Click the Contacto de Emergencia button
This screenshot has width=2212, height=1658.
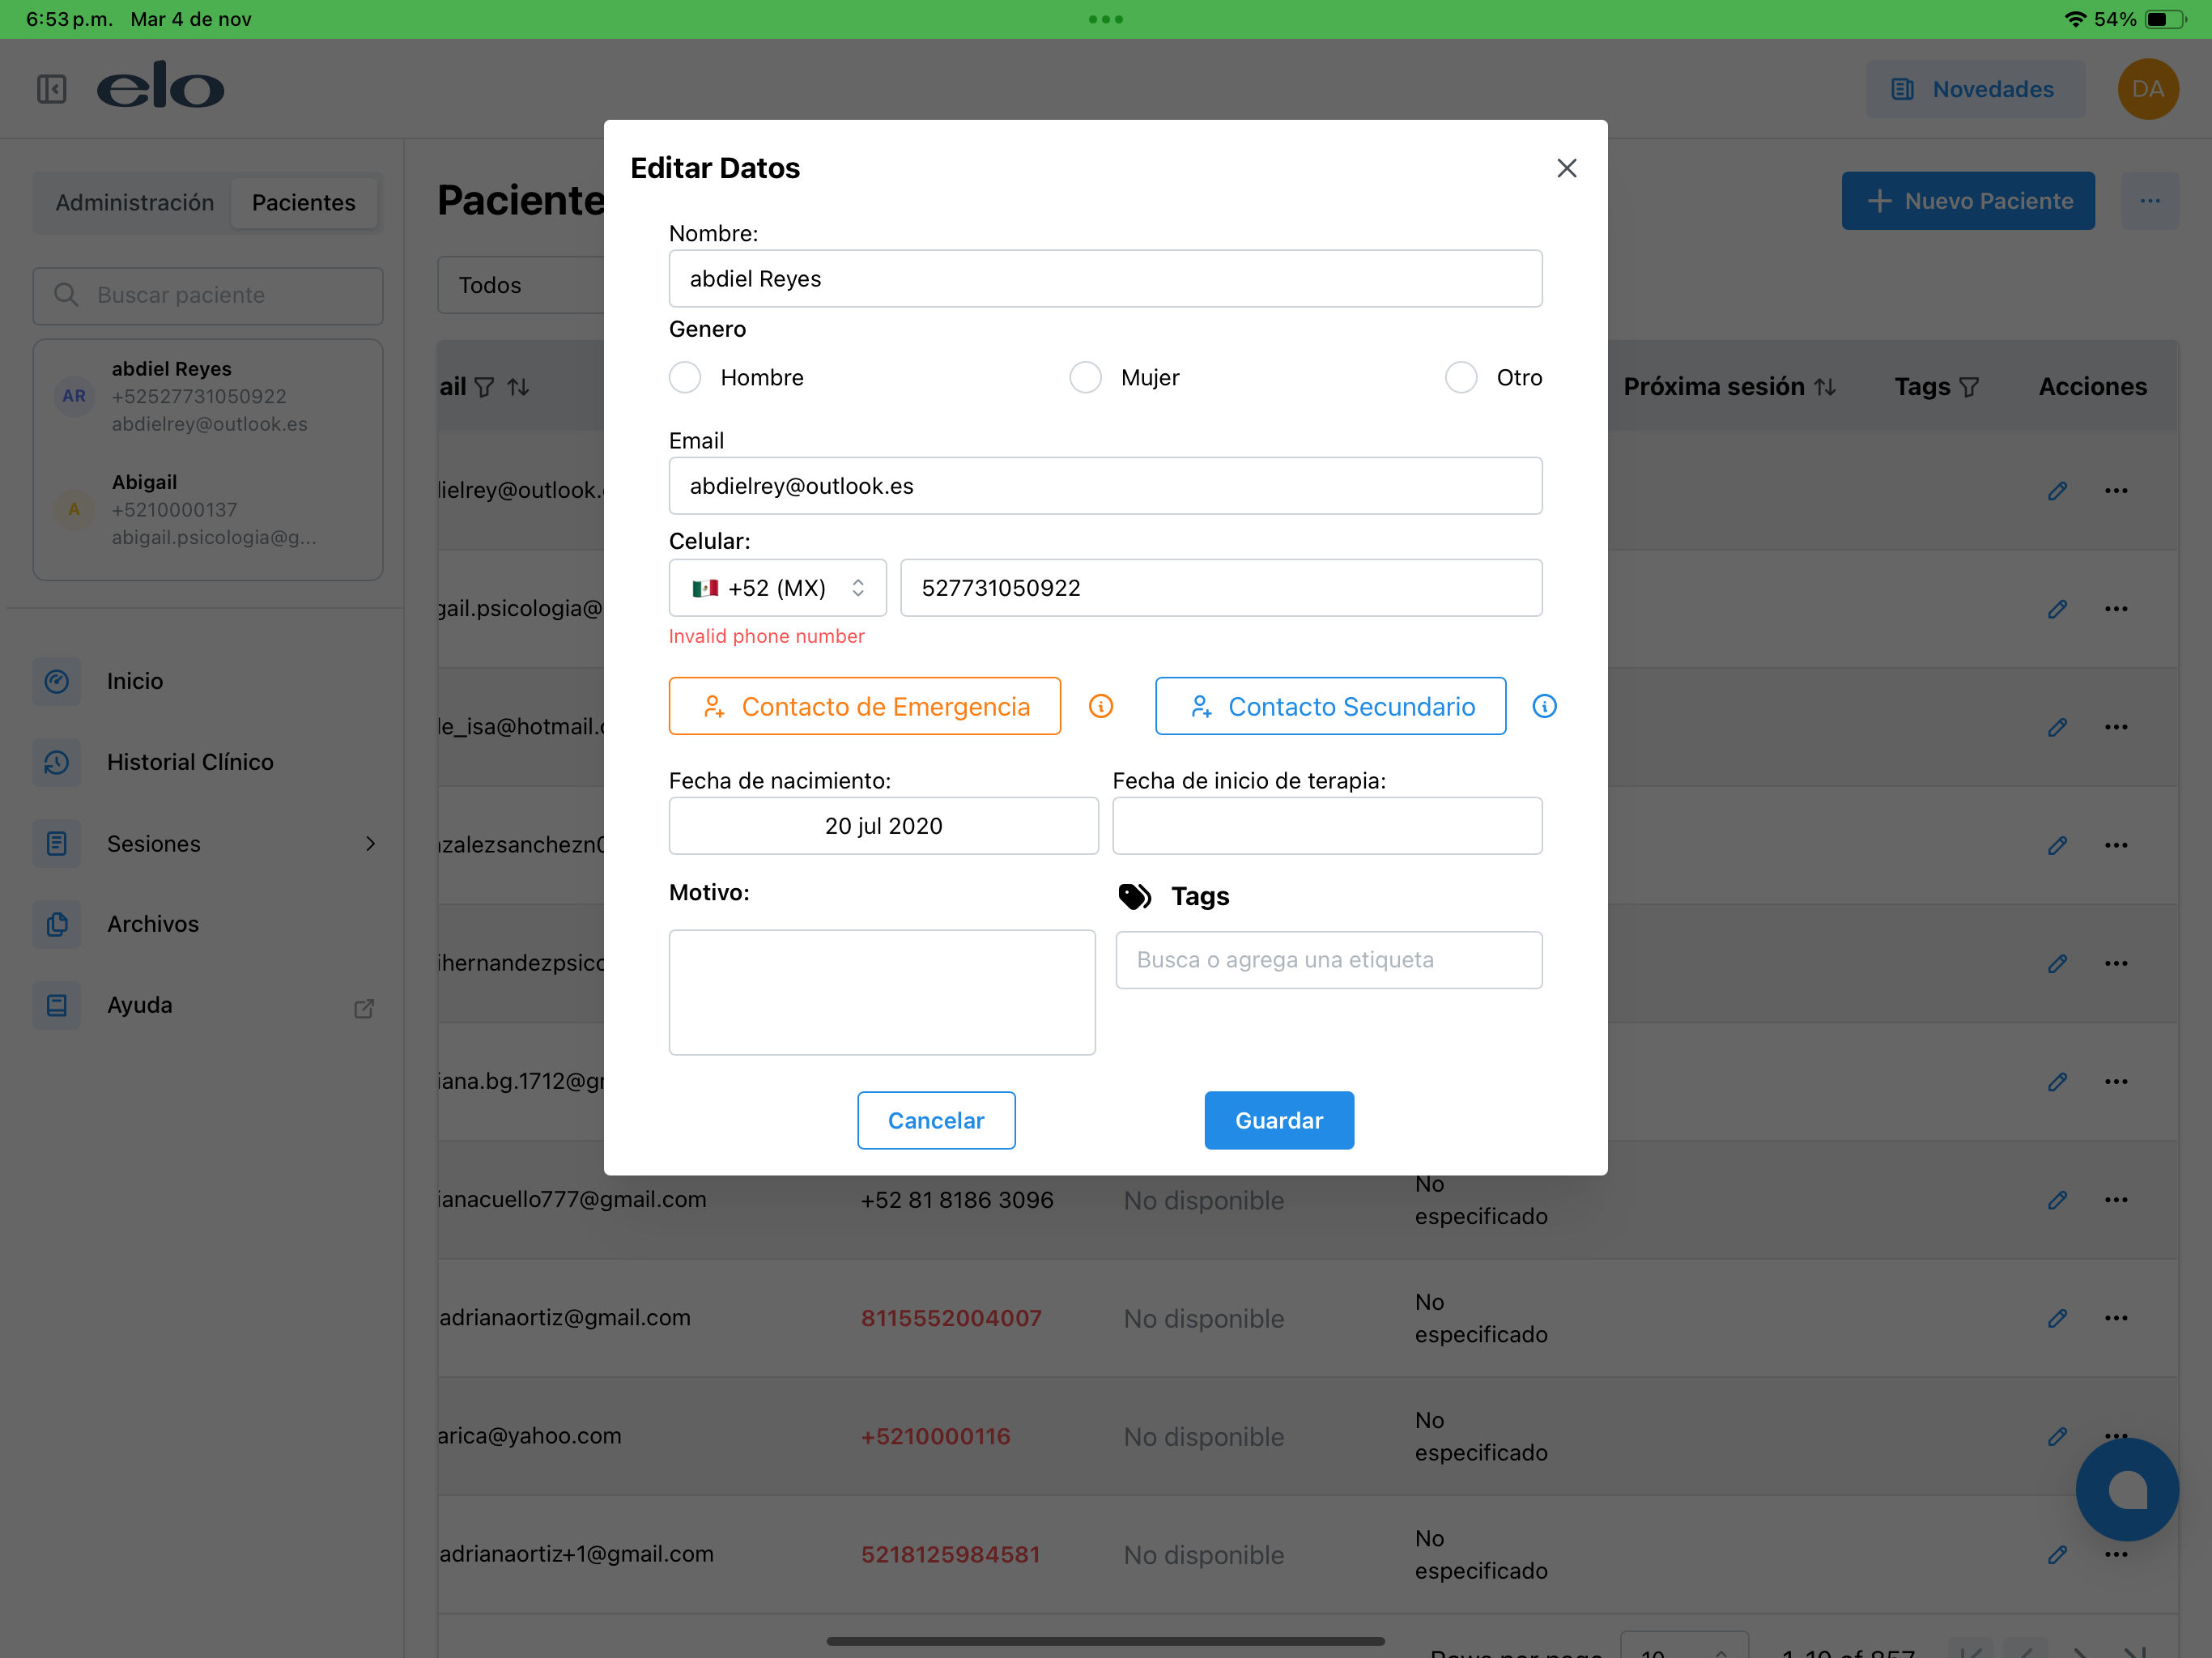(864, 706)
